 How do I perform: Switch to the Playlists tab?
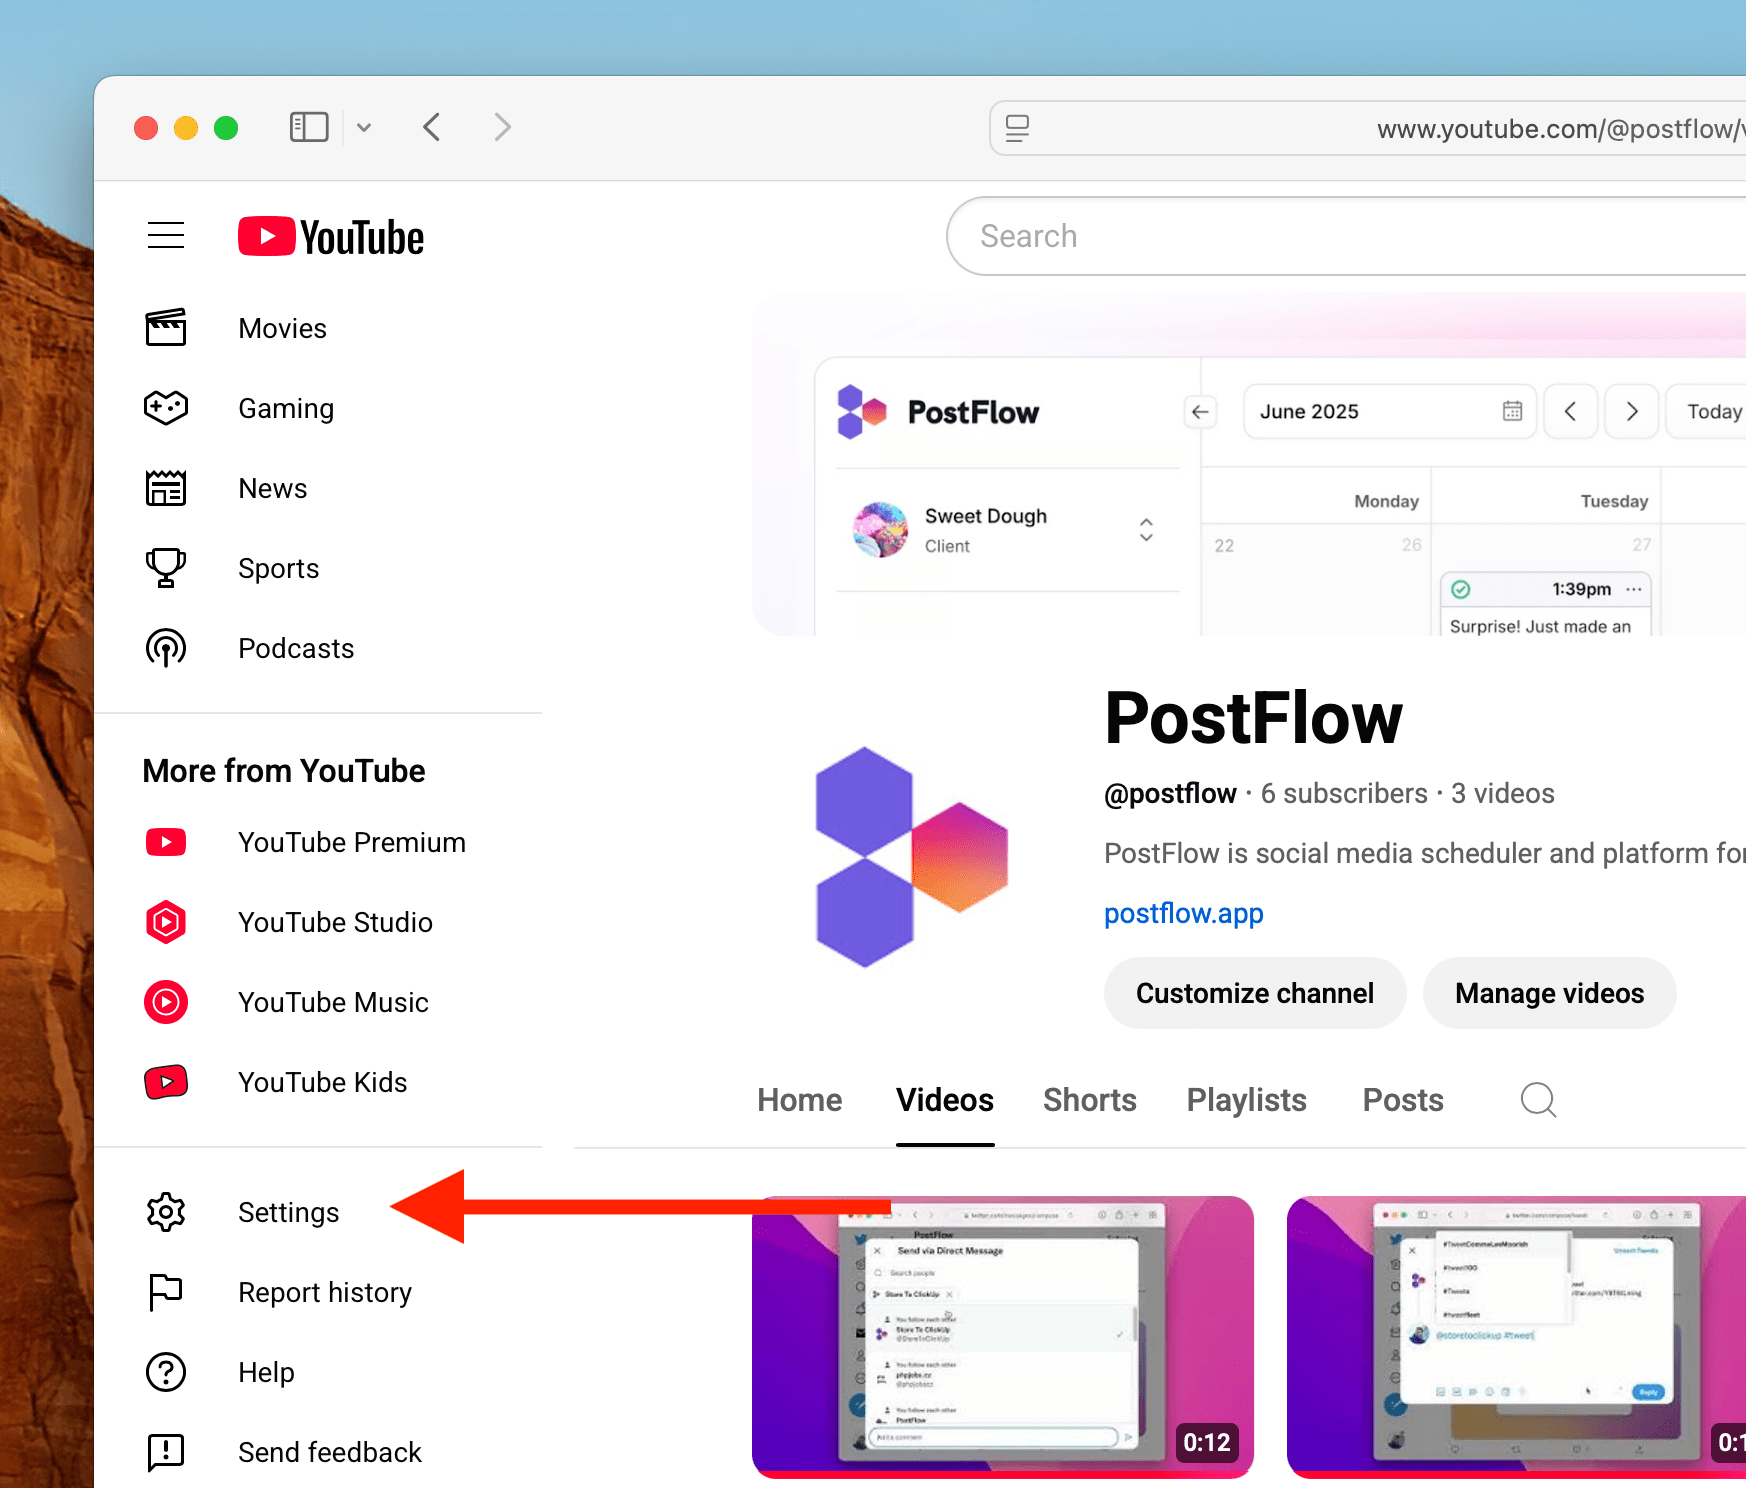pos(1246,1100)
